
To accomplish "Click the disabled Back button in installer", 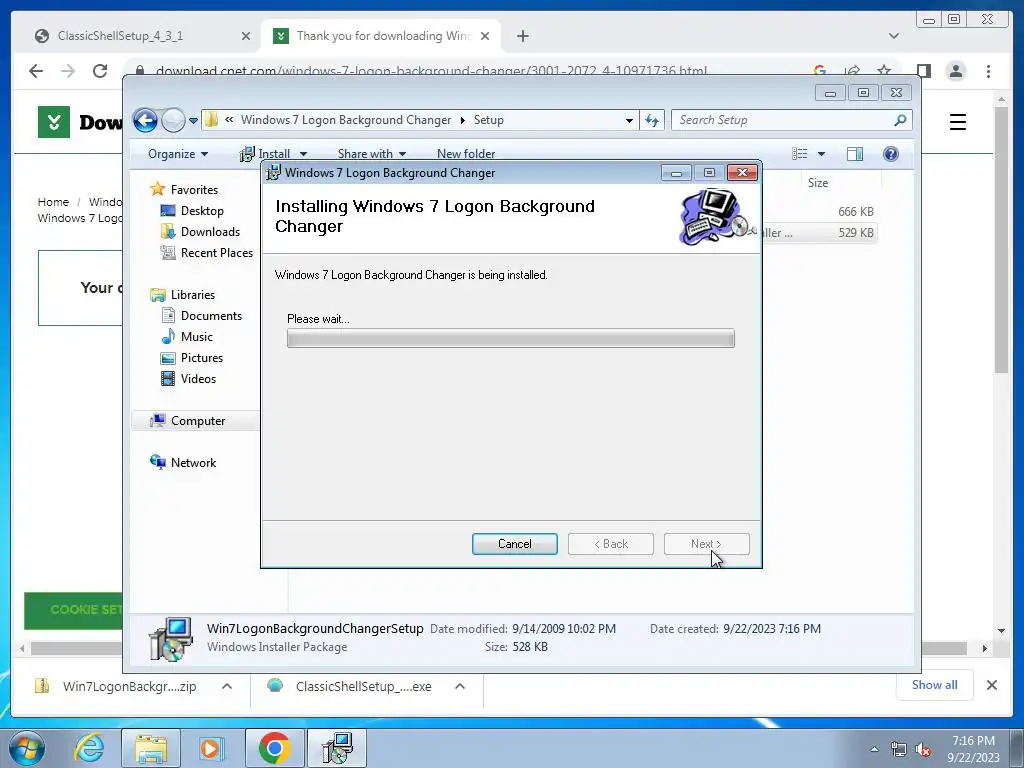I will [x=611, y=544].
